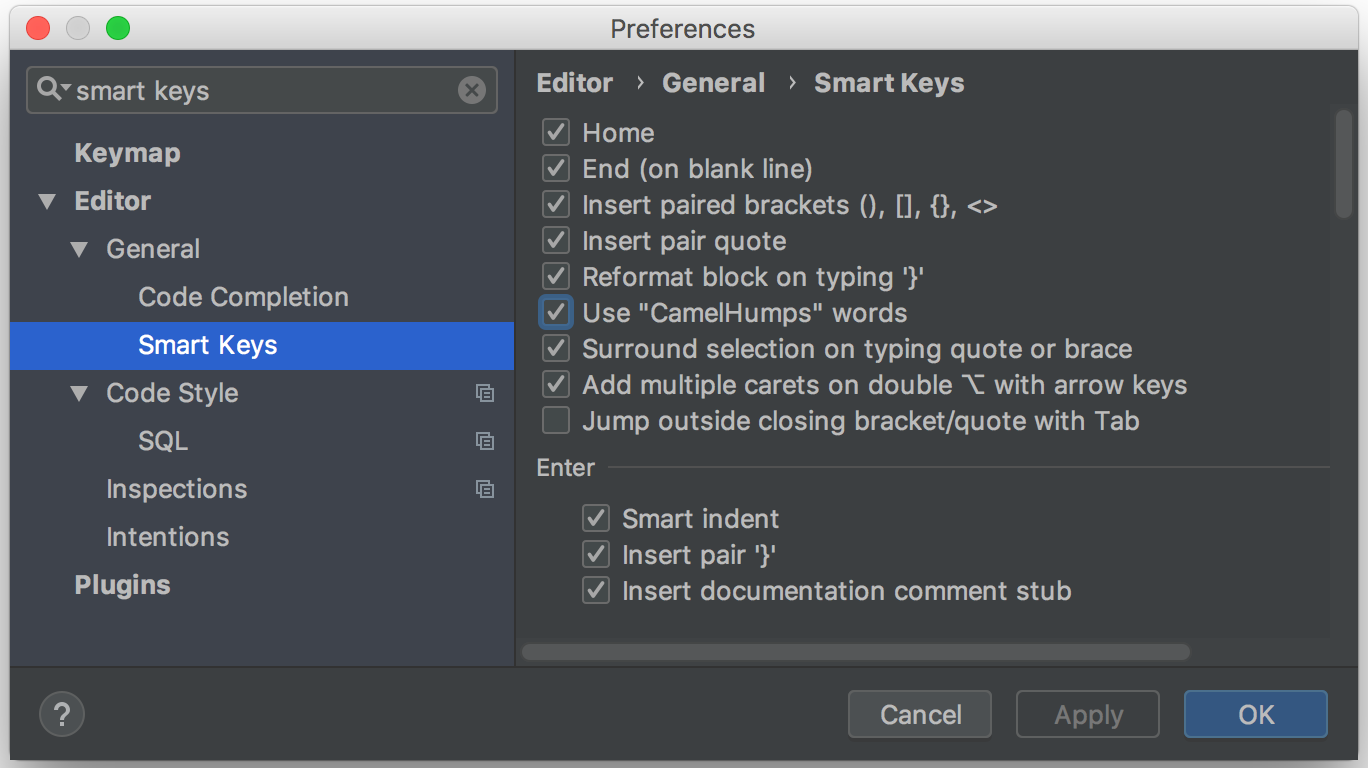
Task: Click the copy icon next to Code Style
Action: click(x=485, y=393)
